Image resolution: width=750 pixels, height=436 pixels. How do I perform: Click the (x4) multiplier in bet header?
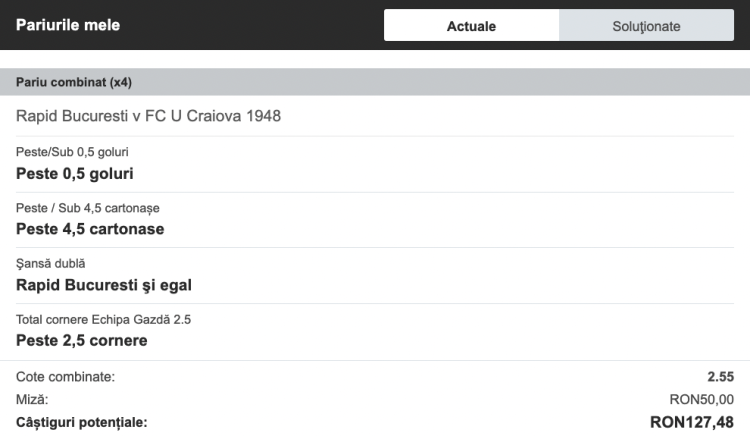(x=127, y=82)
